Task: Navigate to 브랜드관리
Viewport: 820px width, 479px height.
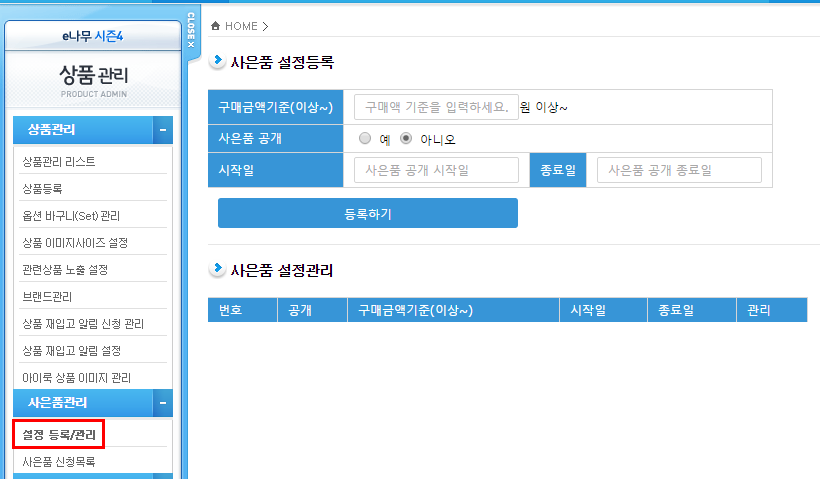Action: tap(47, 296)
